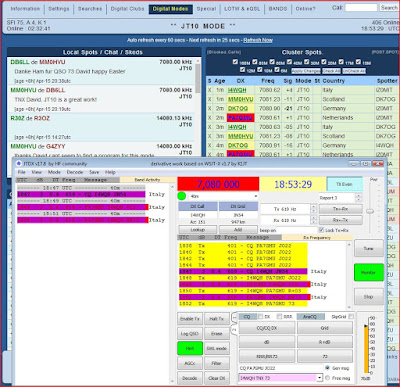
Task: Toggle the DX checkbox next to CQ
Action: click(261, 316)
